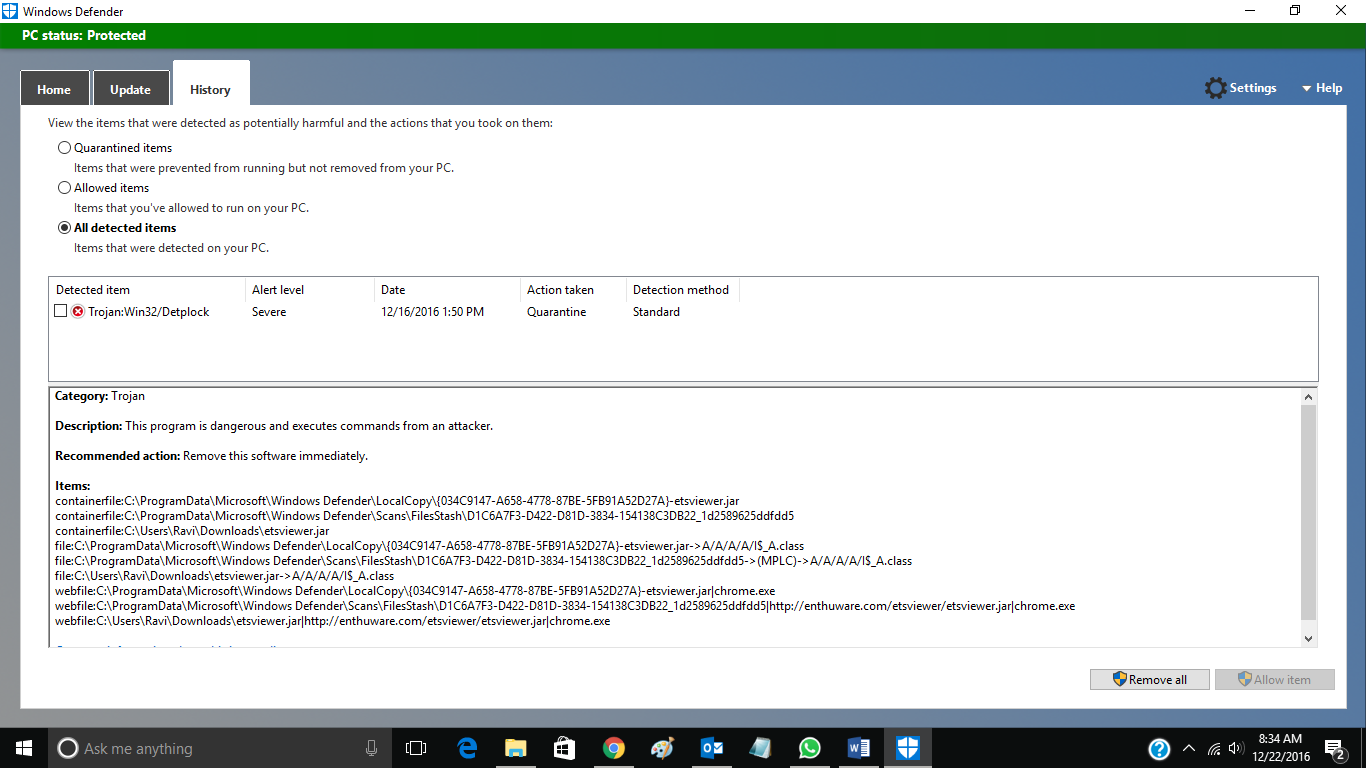Sort by Detected item column header

click(147, 290)
